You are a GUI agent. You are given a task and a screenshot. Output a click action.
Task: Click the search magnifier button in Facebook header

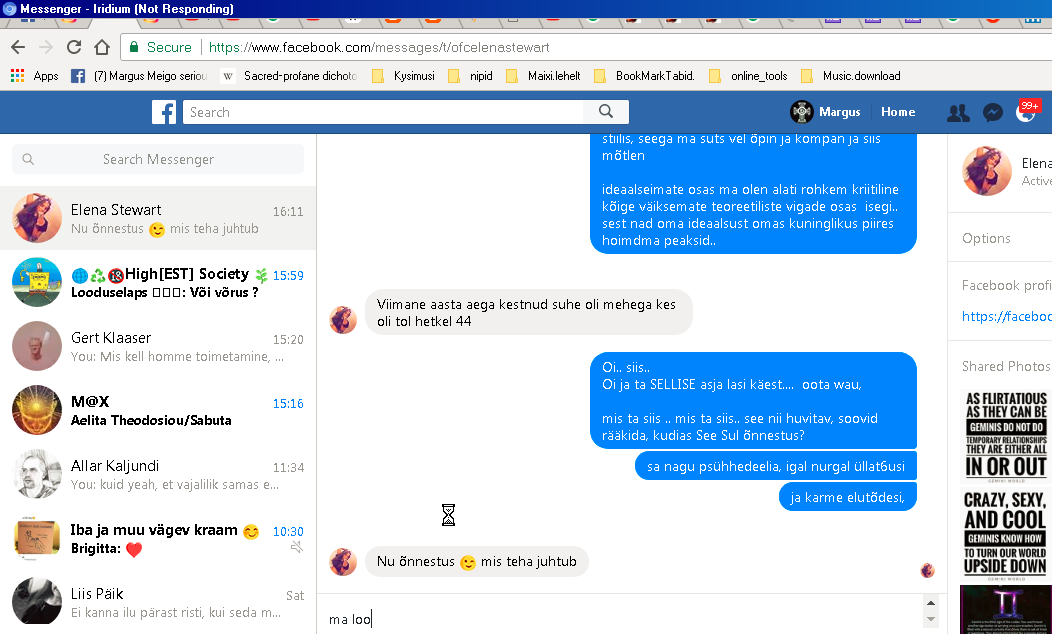pos(606,111)
